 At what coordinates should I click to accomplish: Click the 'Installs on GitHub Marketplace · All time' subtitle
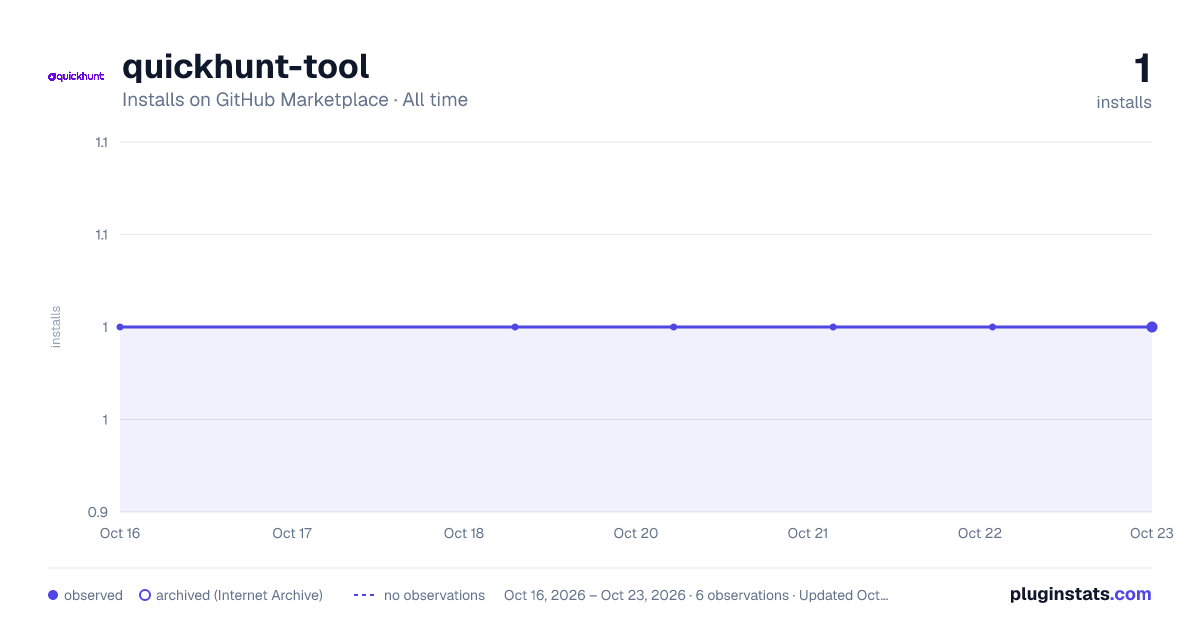[x=295, y=100]
